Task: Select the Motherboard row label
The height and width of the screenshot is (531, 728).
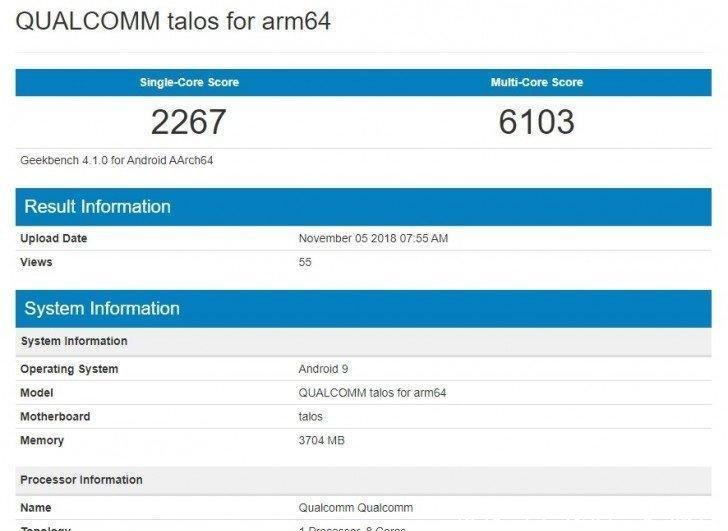Action: [55, 416]
